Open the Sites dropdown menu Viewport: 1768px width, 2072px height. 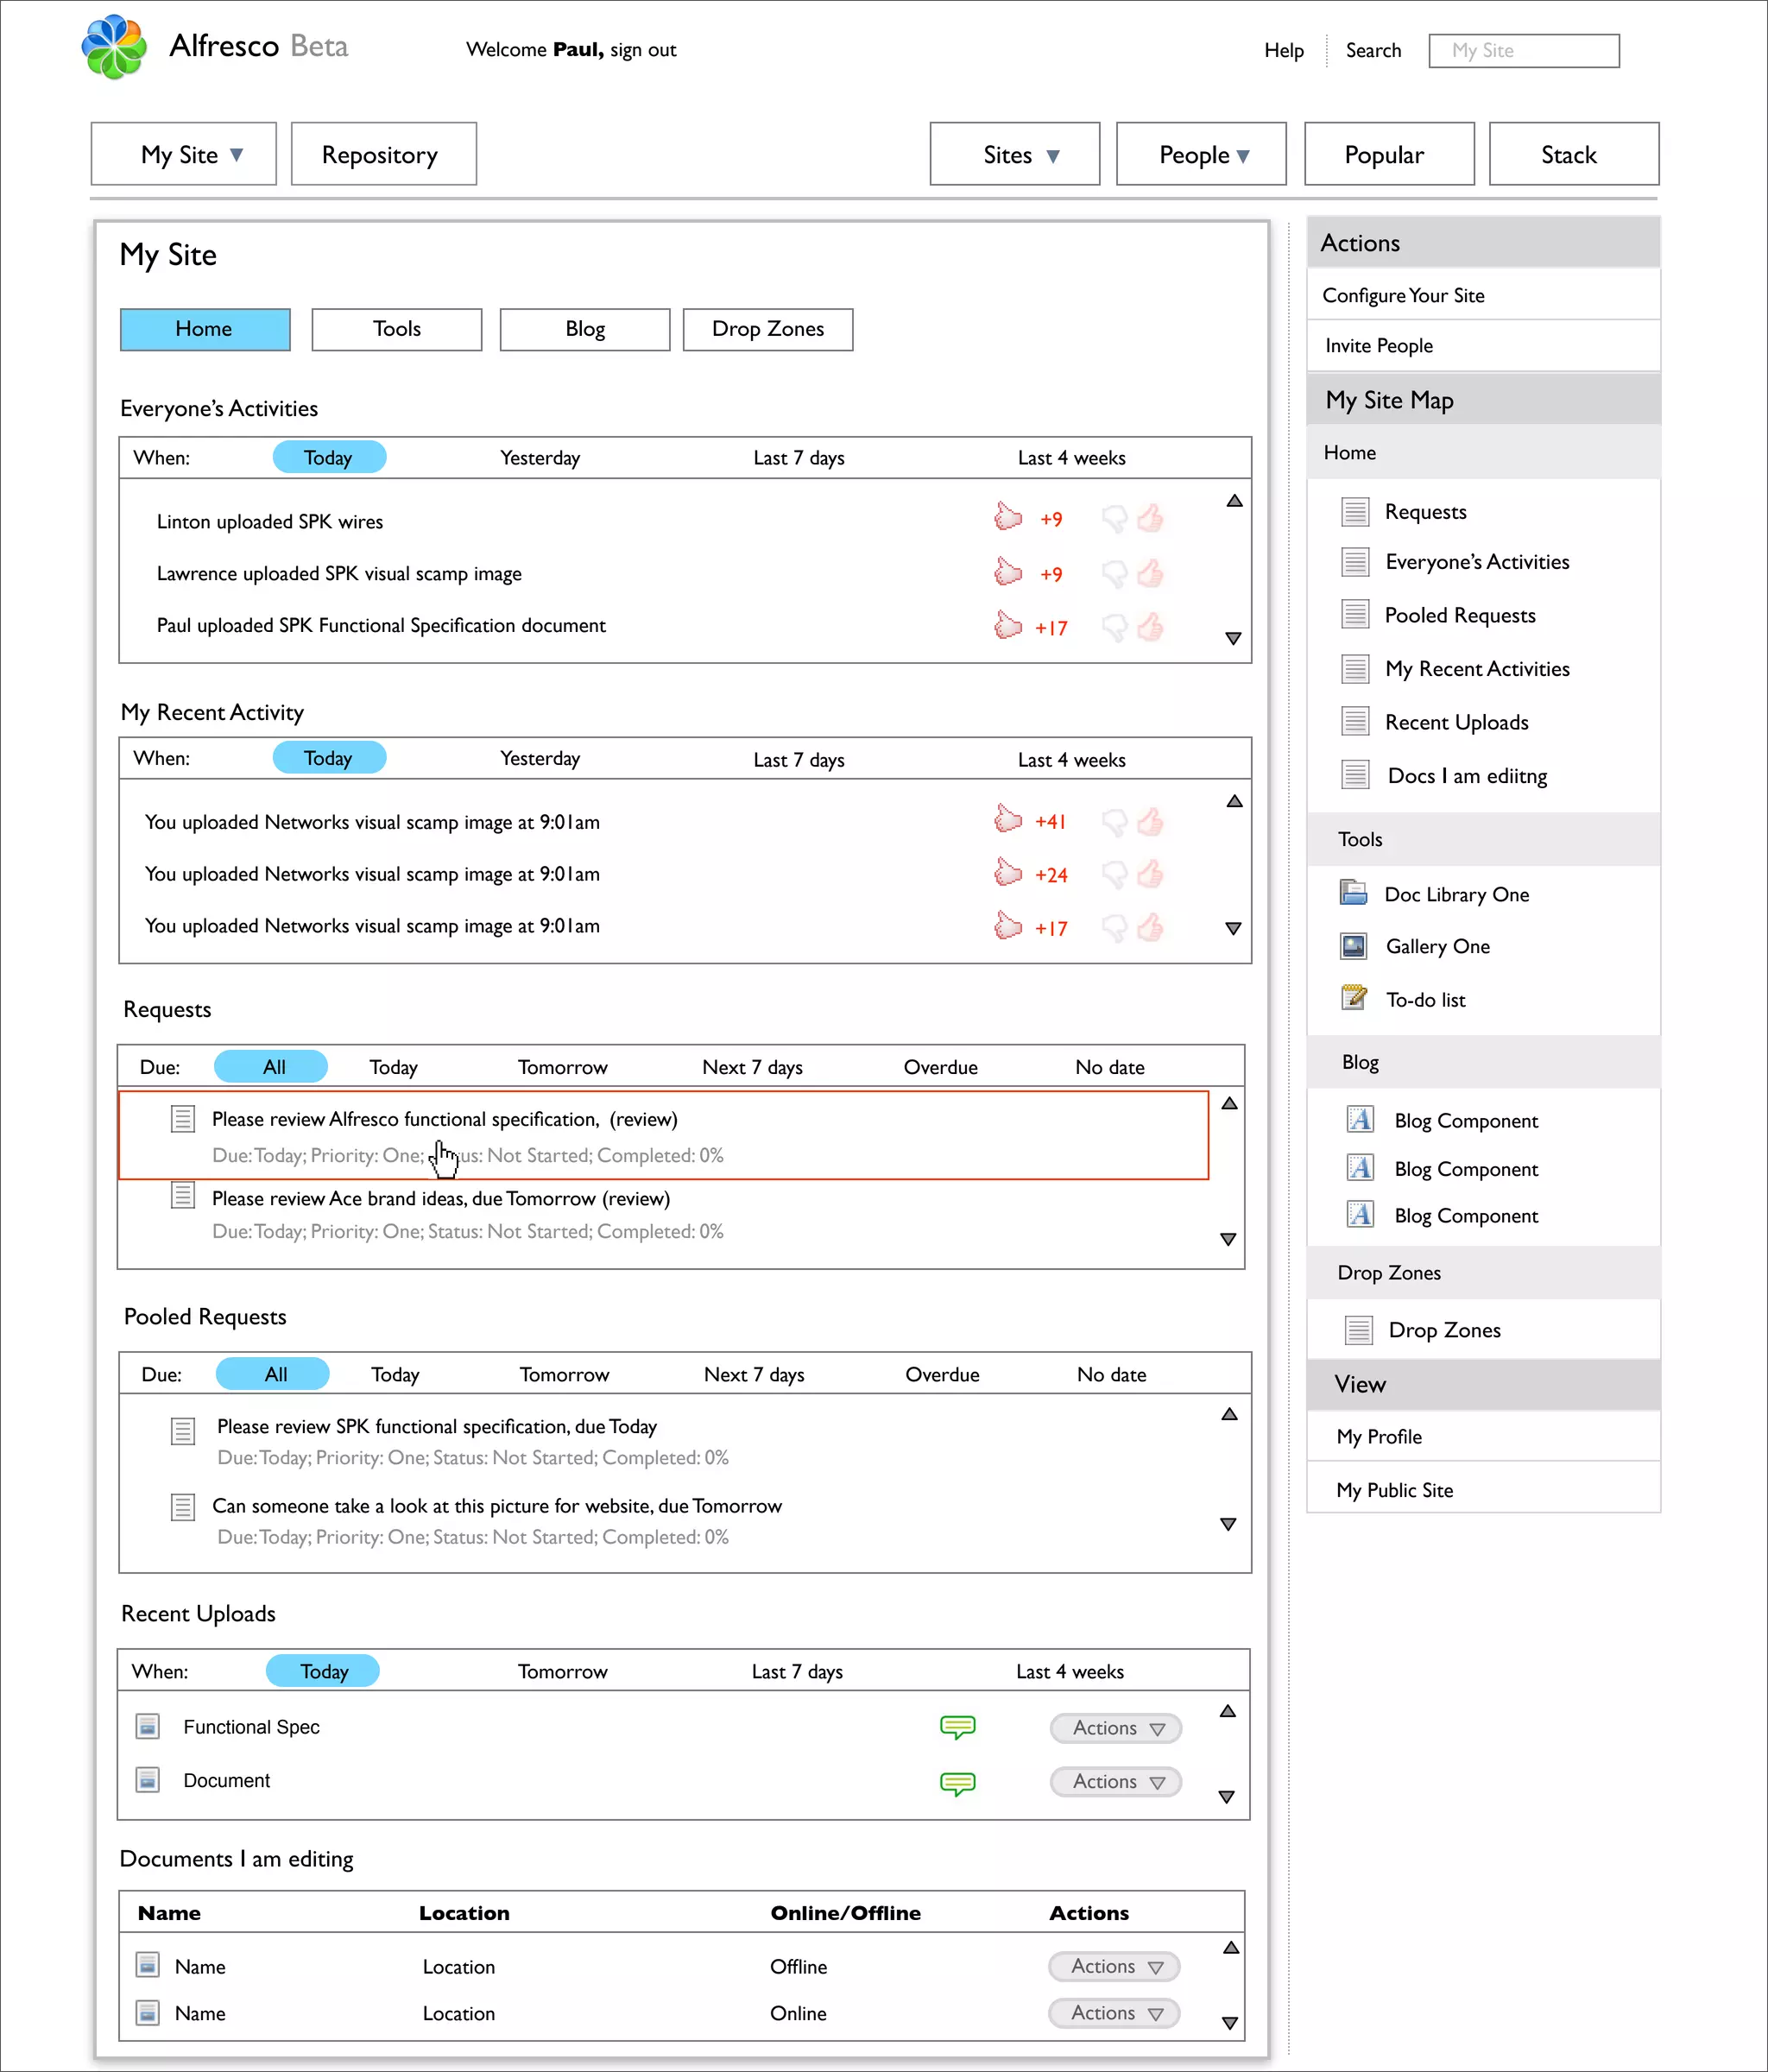click(x=1015, y=154)
